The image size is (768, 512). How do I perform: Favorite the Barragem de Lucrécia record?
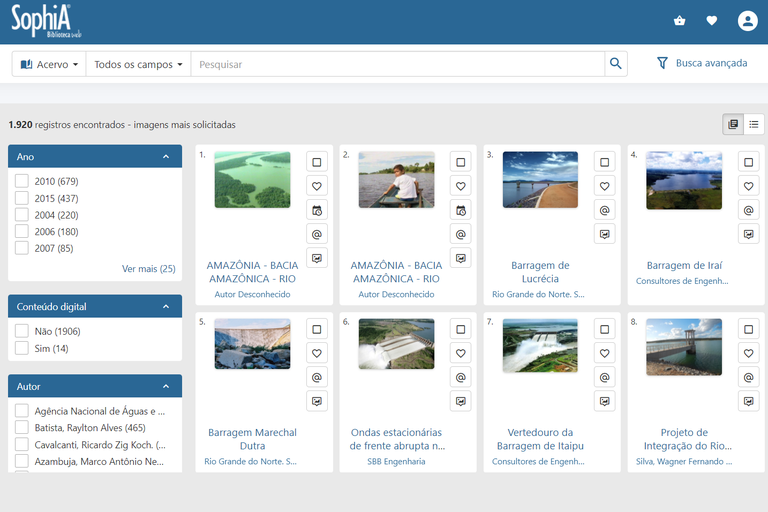[x=604, y=186]
